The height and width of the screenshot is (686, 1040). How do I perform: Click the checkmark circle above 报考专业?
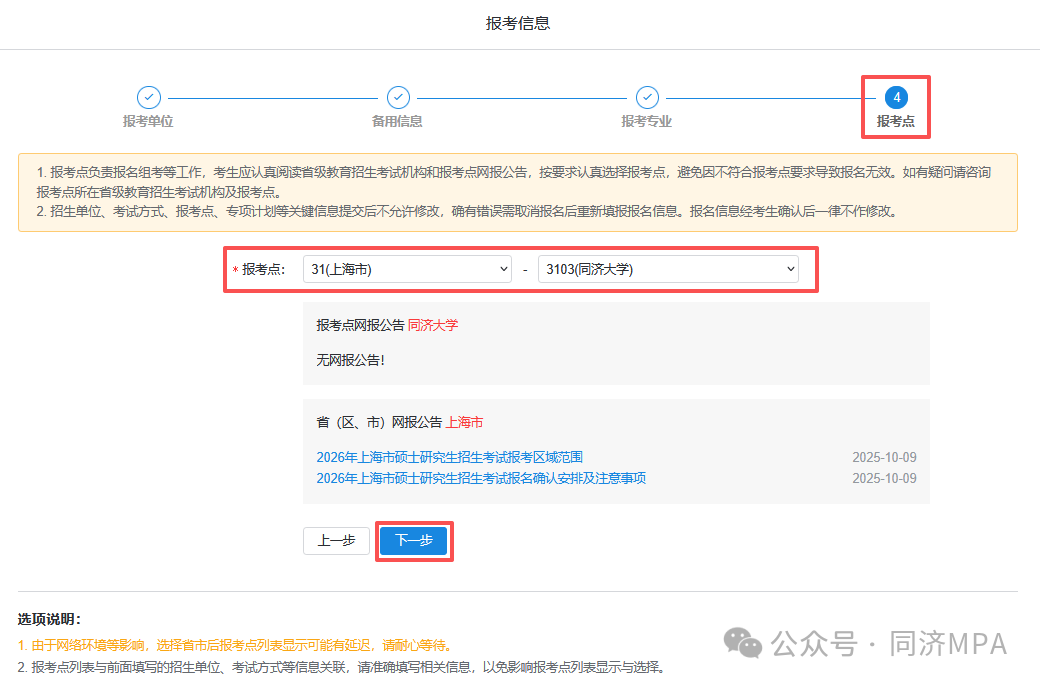click(x=647, y=98)
